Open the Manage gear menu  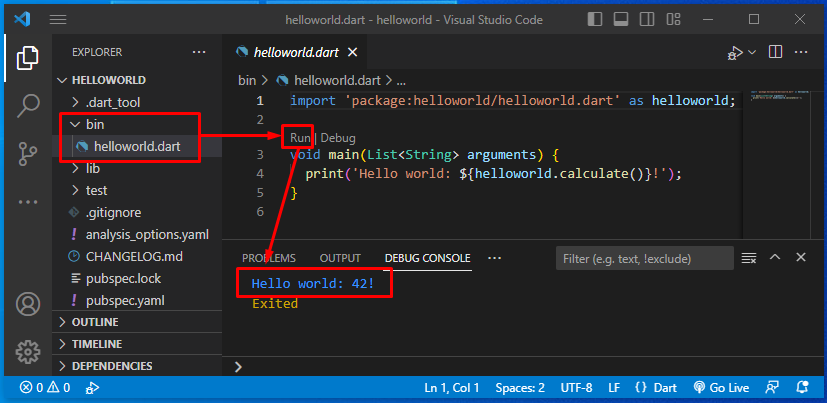point(28,352)
